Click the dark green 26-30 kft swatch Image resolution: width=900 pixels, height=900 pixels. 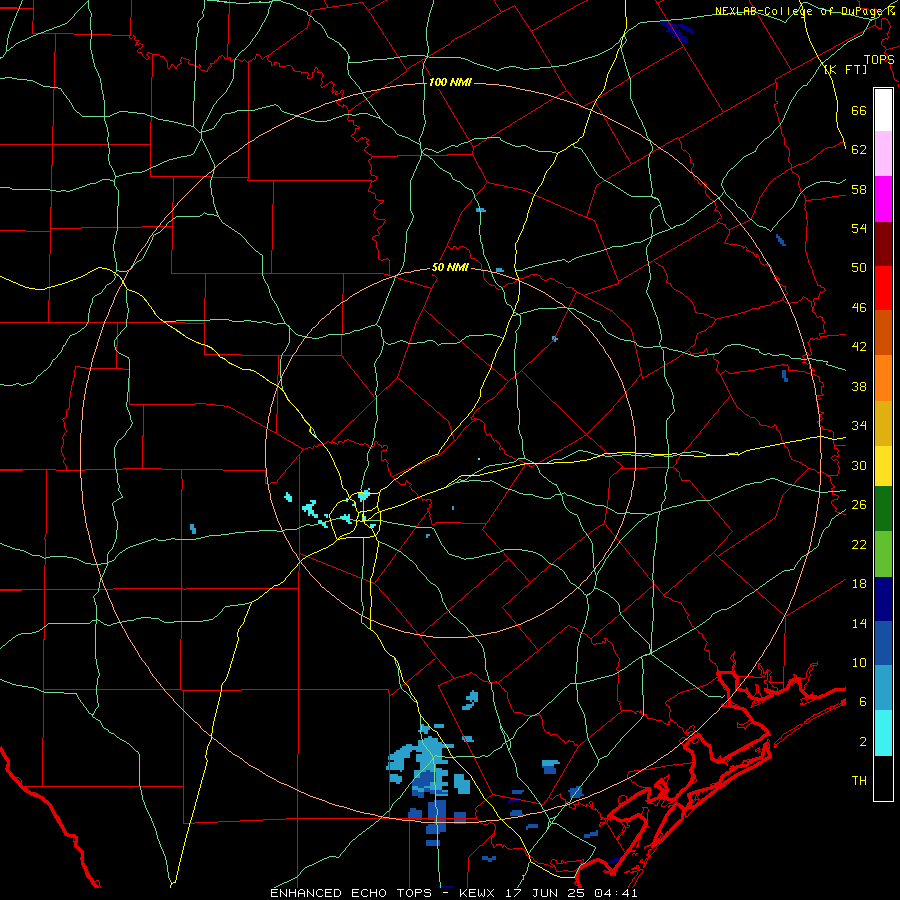tap(883, 509)
